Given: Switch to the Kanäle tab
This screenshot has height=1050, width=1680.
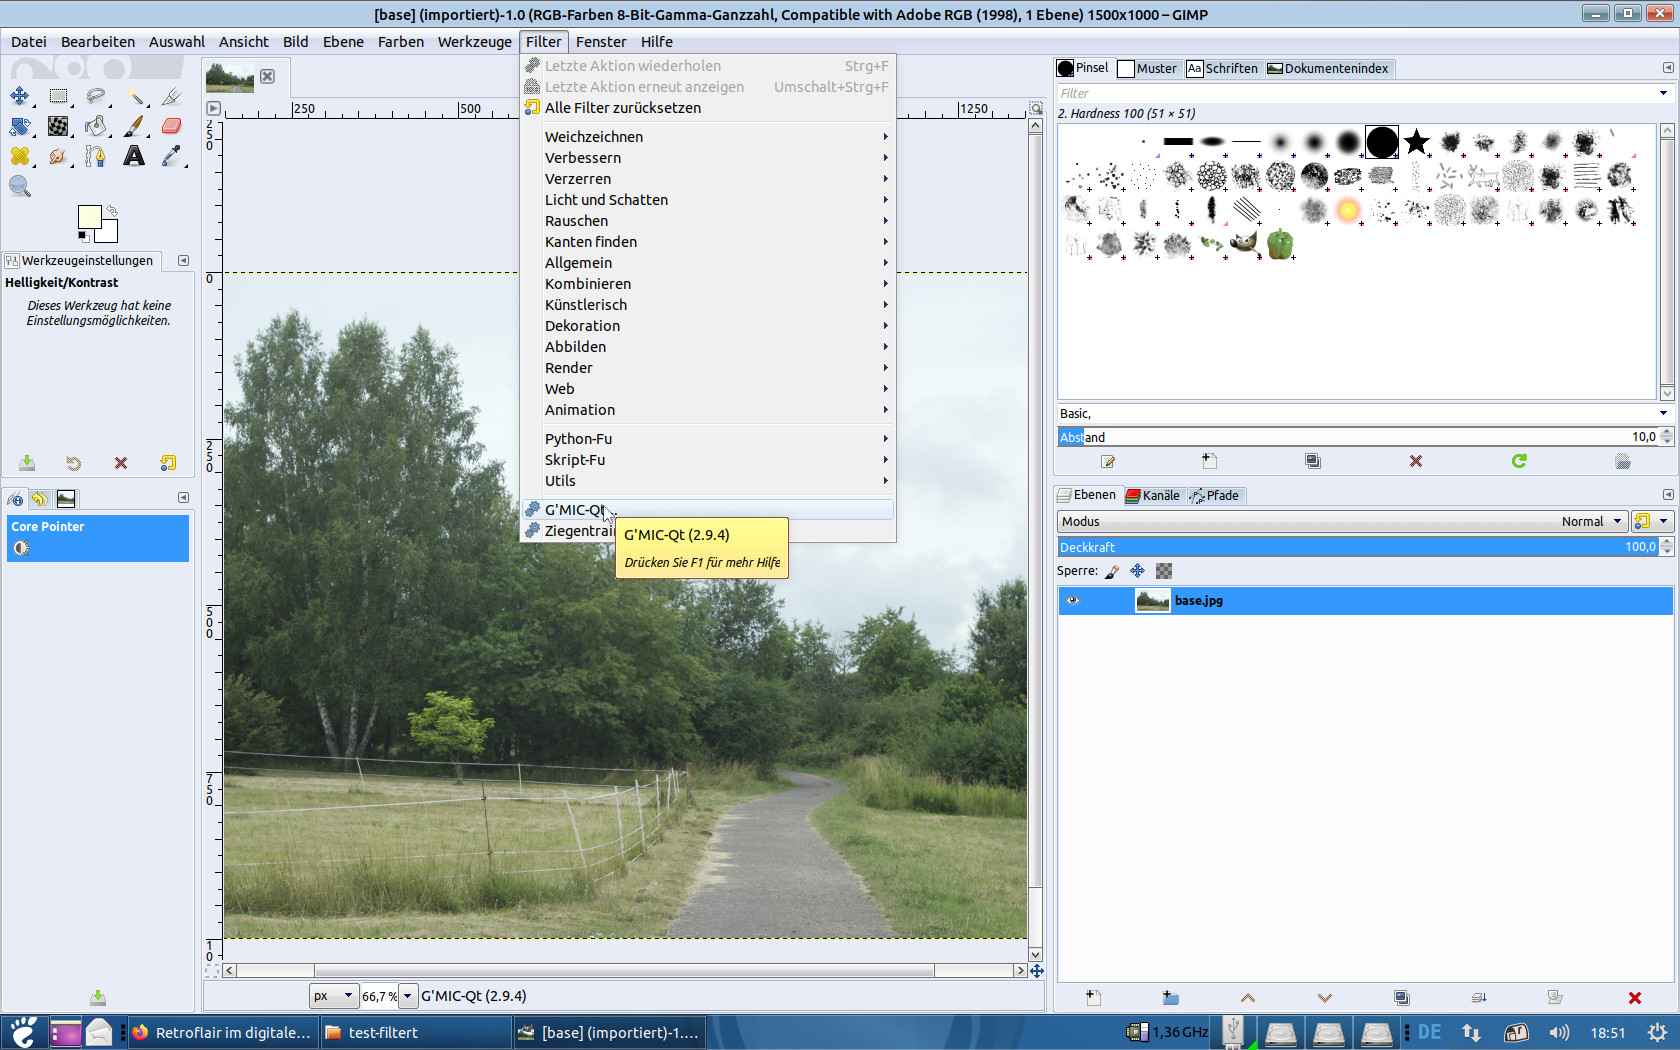Looking at the screenshot, I should (x=1153, y=495).
